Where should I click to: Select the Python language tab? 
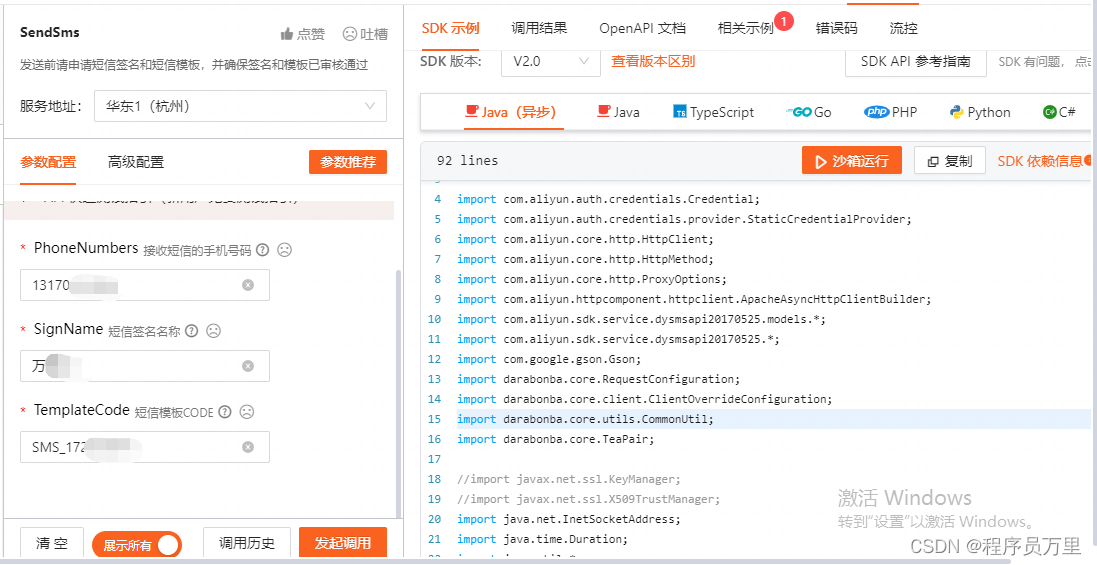tap(980, 112)
